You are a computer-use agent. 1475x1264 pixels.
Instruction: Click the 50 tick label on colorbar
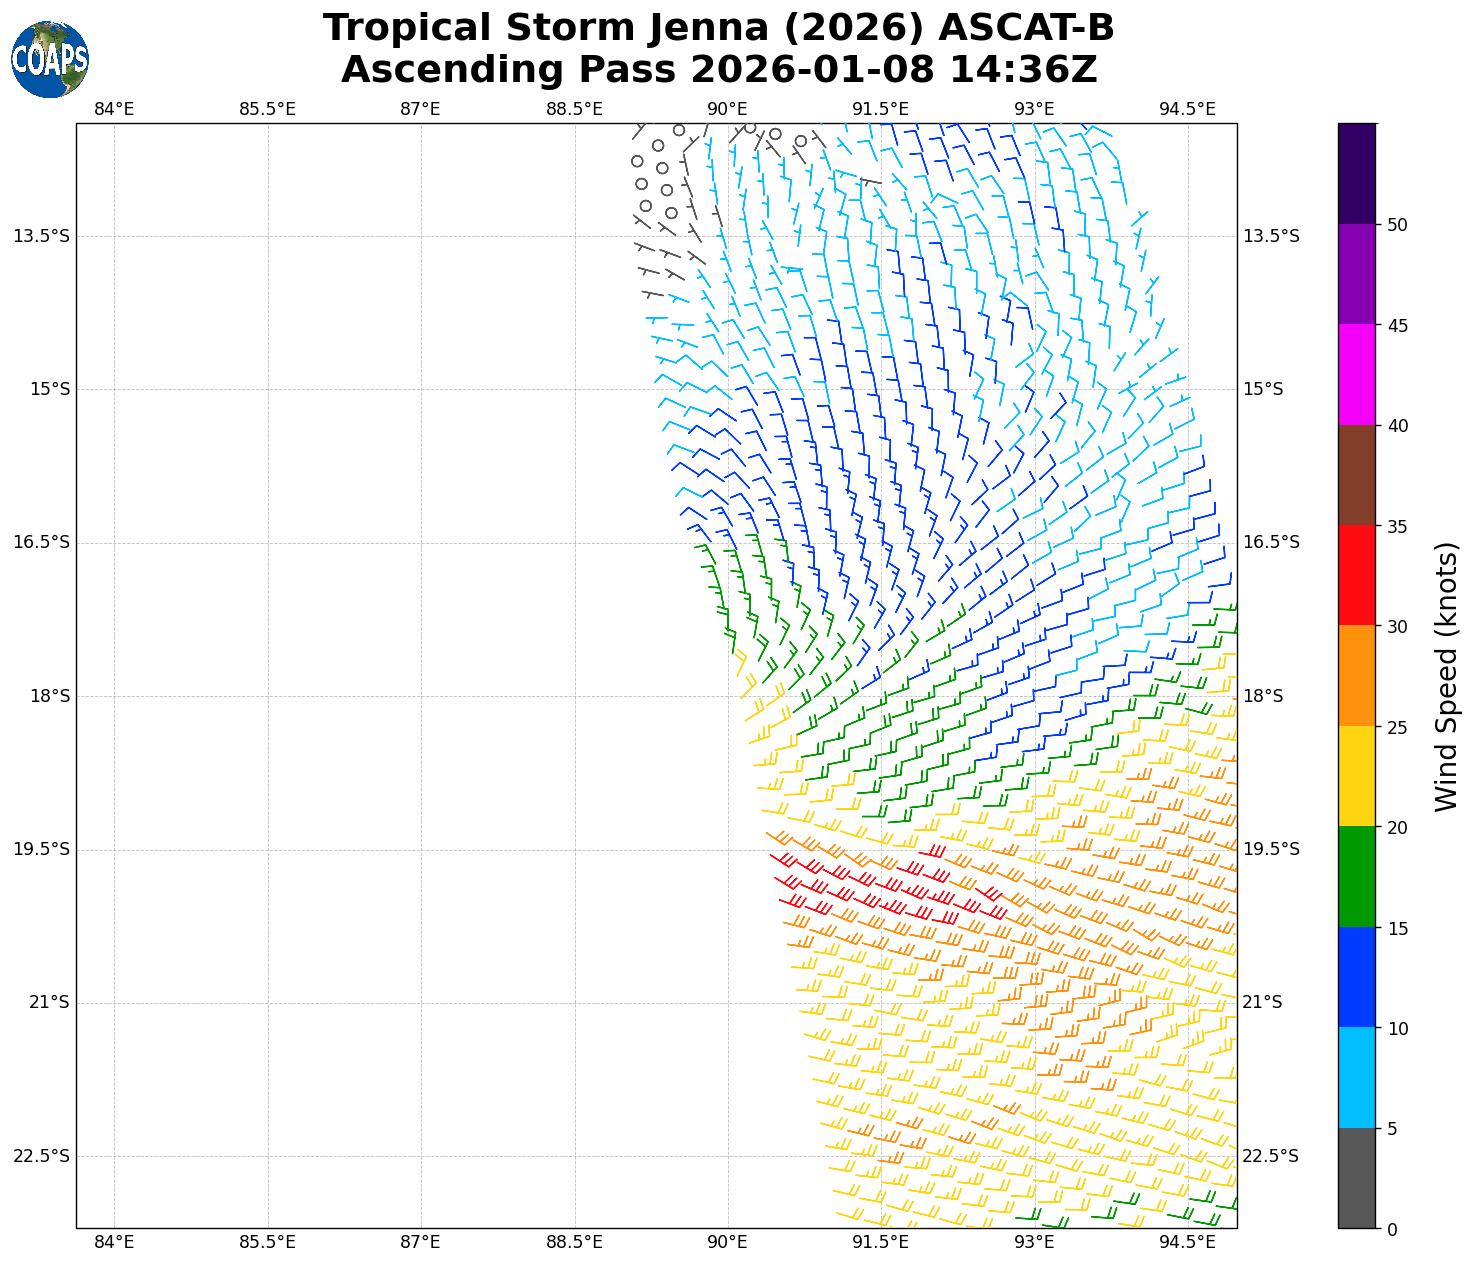(1398, 225)
